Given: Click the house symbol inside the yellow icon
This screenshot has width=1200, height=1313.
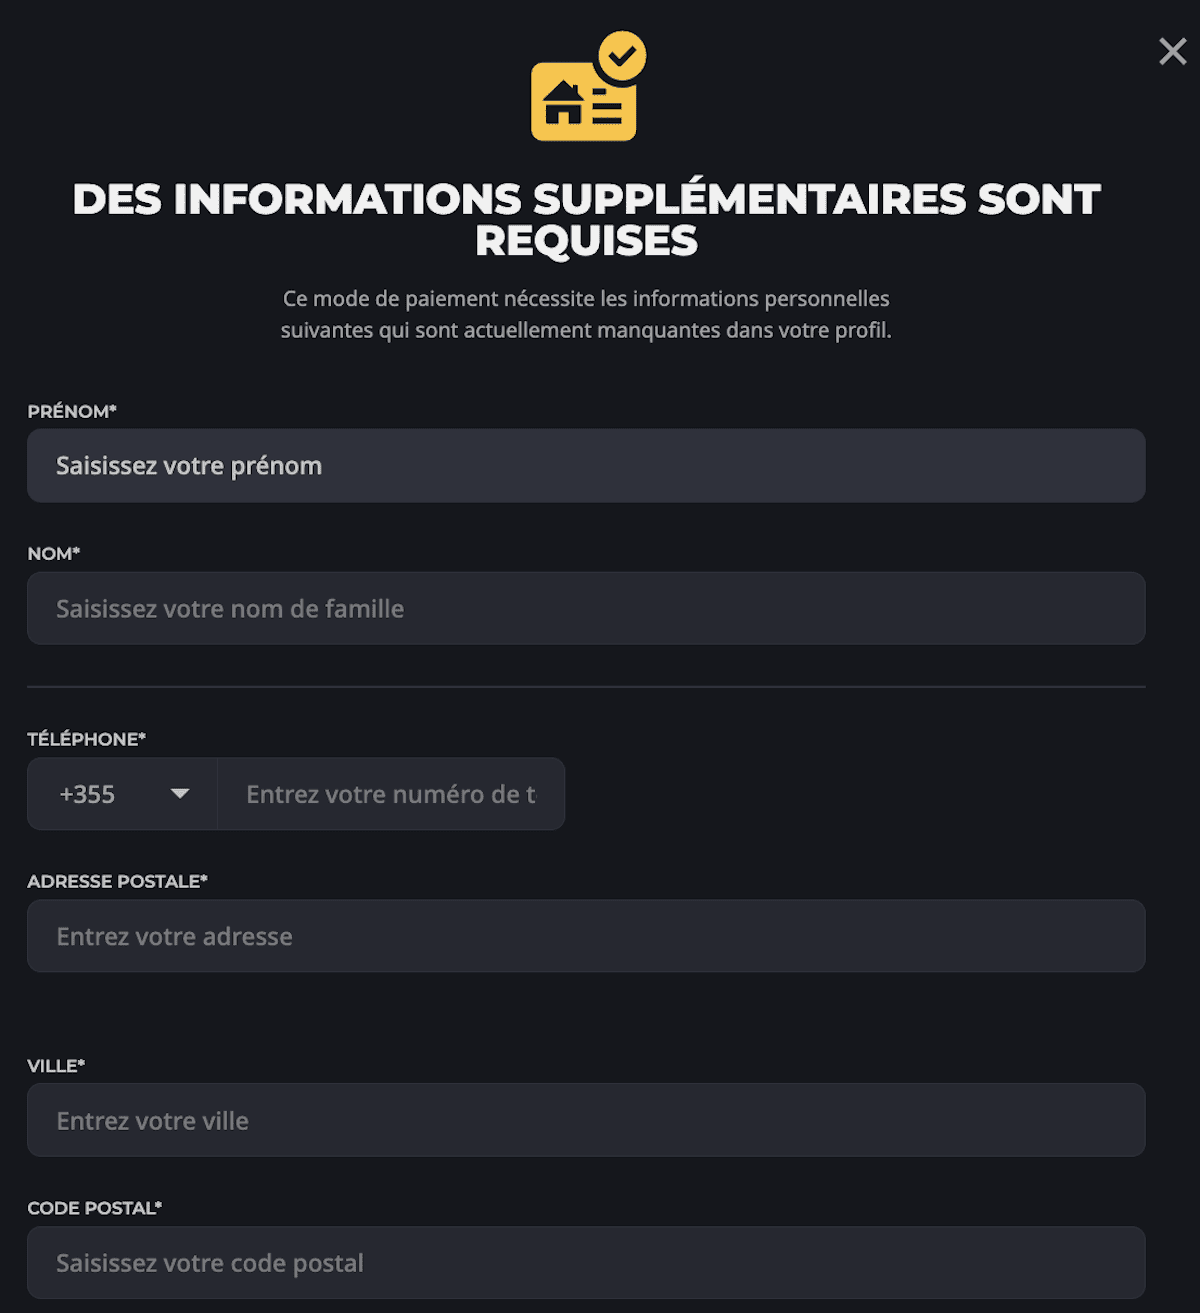Looking at the screenshot, I should pyautogui.click(x=565, y=100).
